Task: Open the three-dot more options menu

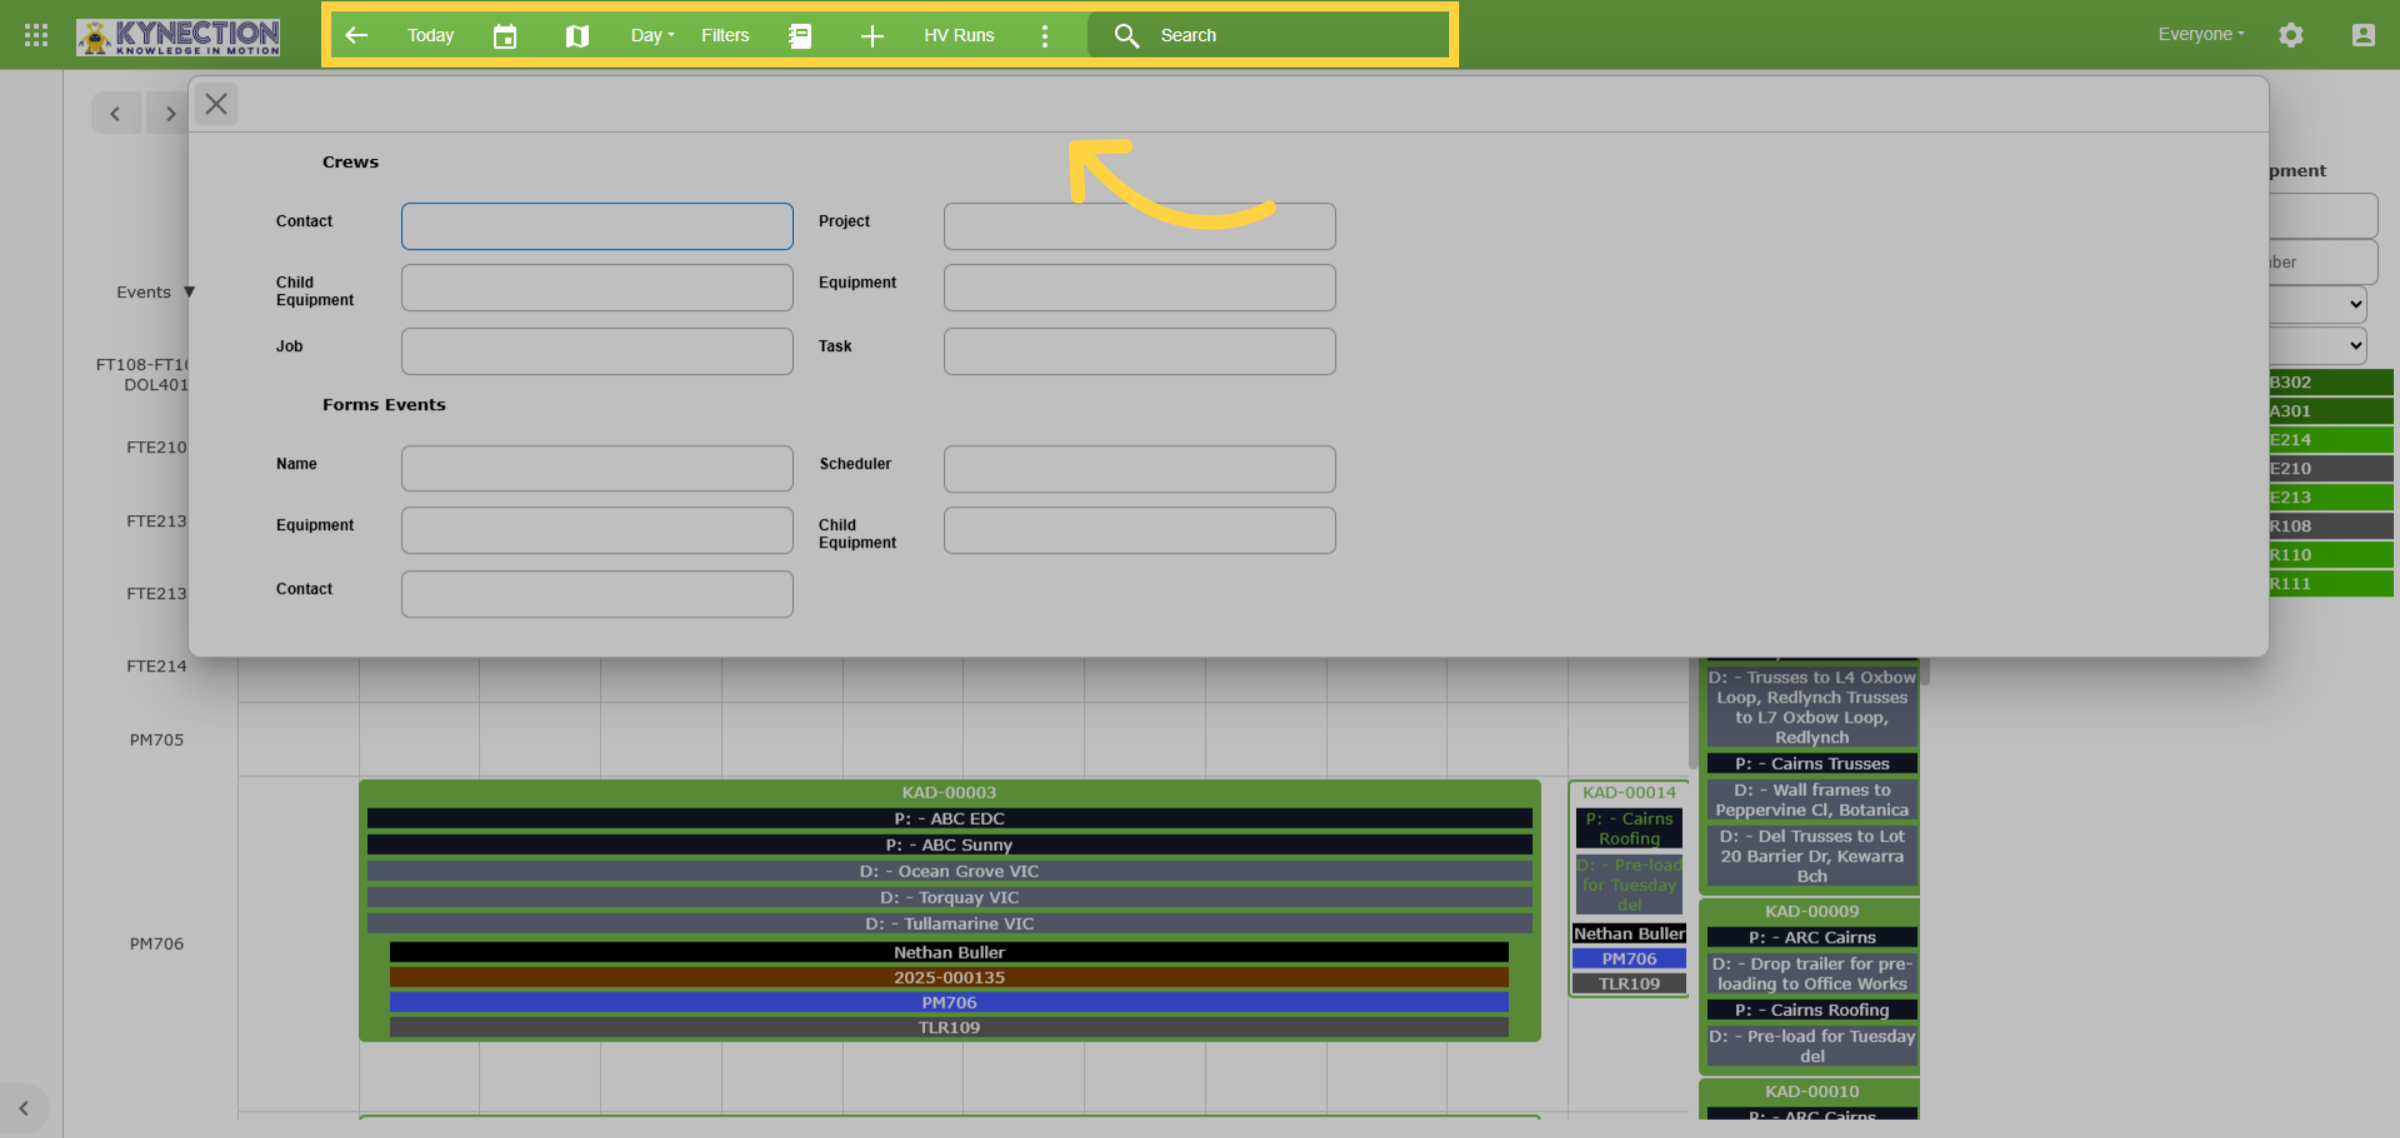Action: (x=1045, y=35)
